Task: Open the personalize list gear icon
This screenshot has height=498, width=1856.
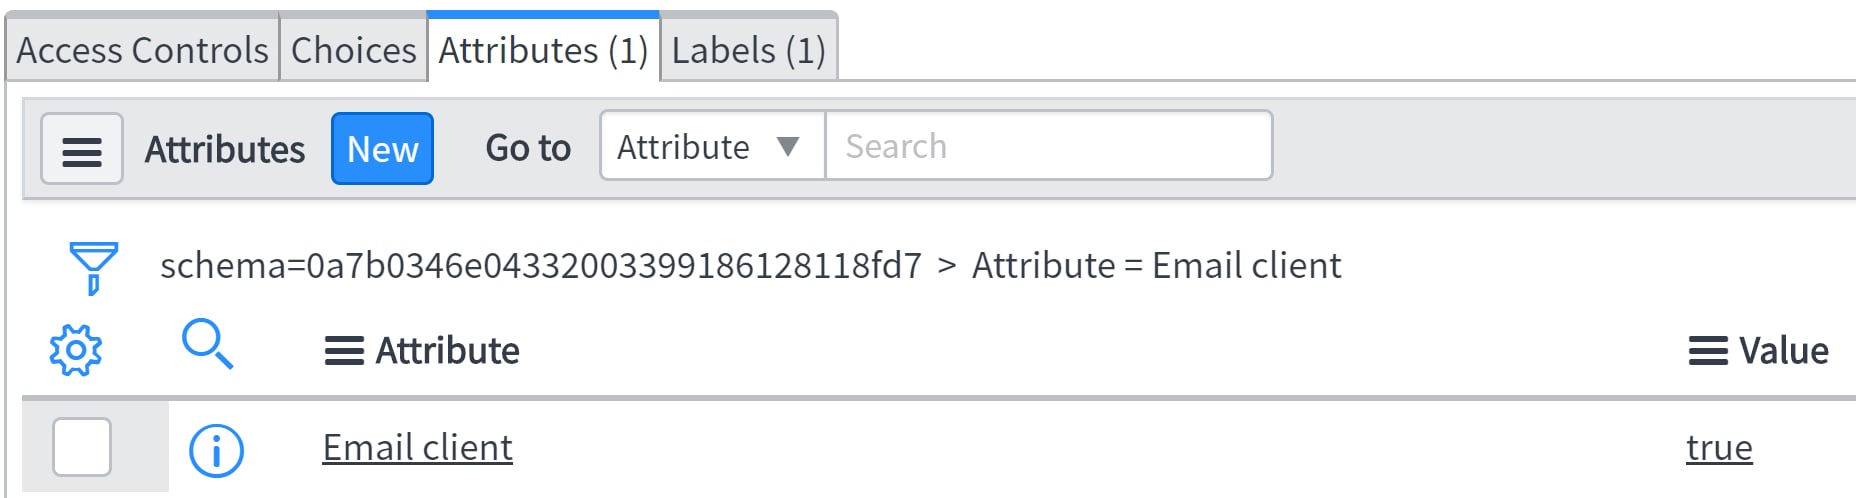Action: (x=76, y=350)
